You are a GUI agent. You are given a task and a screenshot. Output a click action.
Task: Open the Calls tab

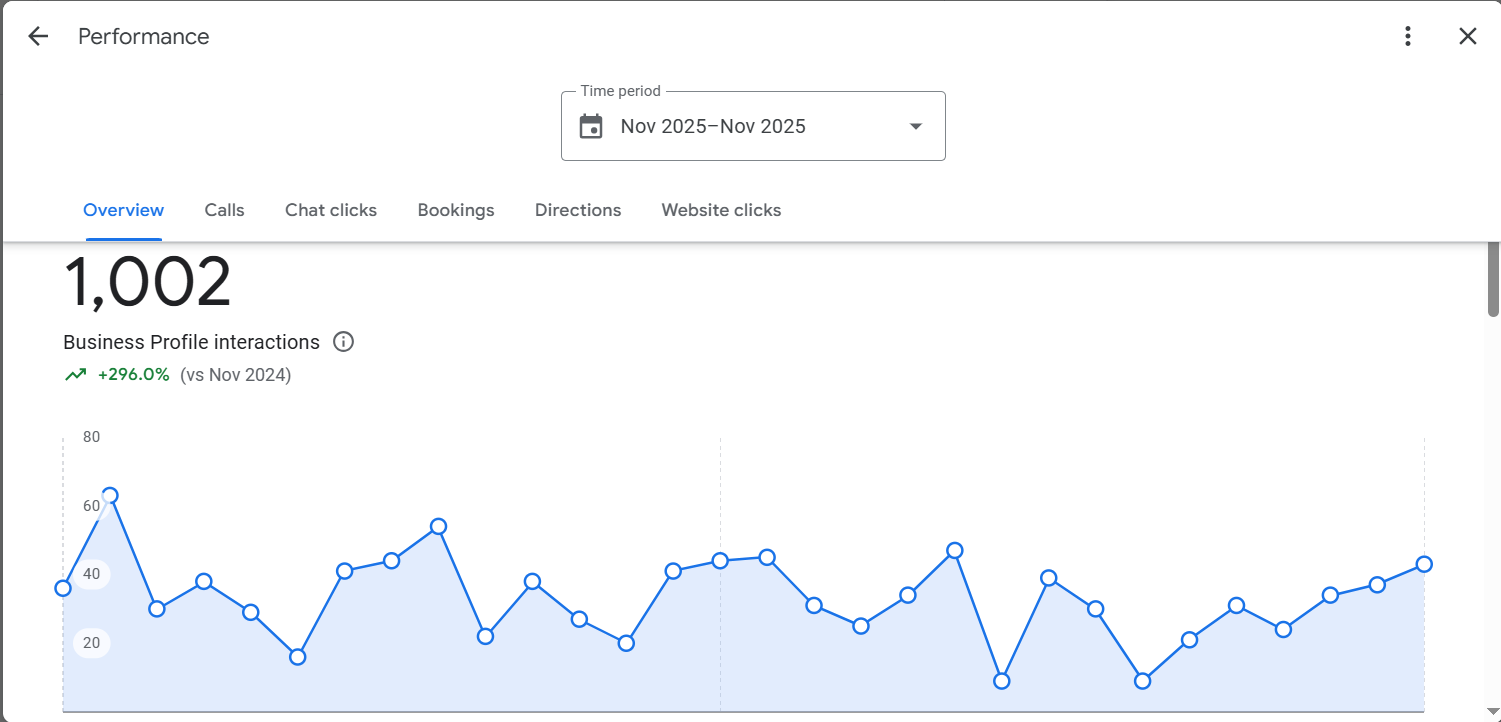(224, 210)
